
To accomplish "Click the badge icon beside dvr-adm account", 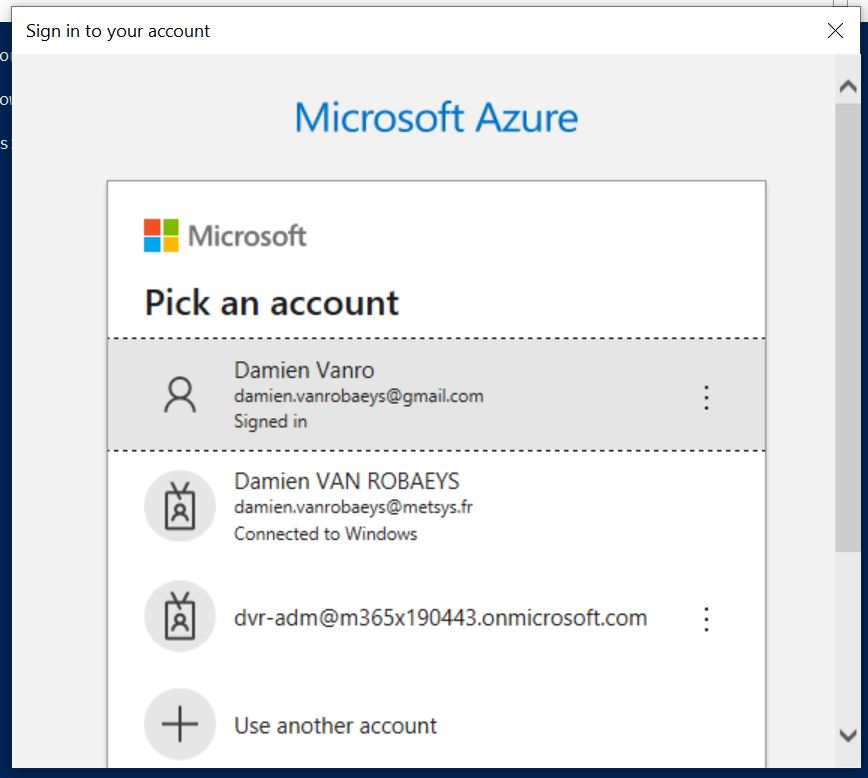I will [x=180, y=618].
